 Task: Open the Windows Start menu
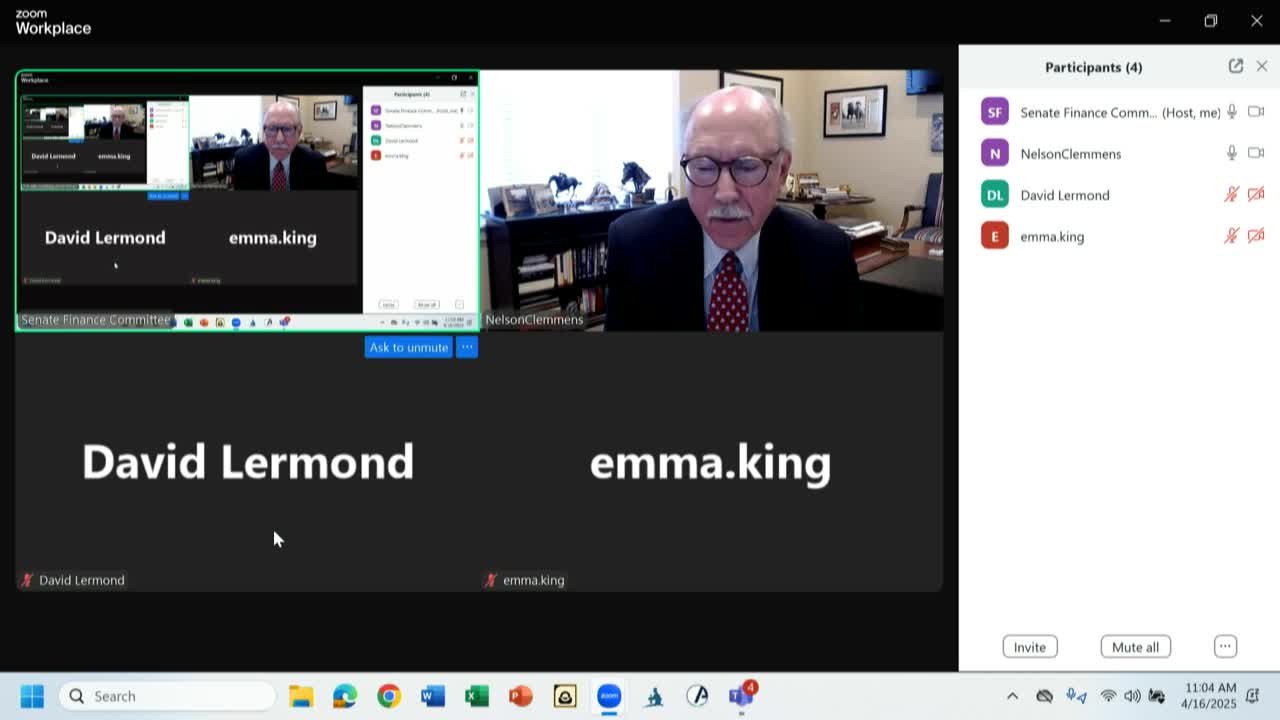32,696
